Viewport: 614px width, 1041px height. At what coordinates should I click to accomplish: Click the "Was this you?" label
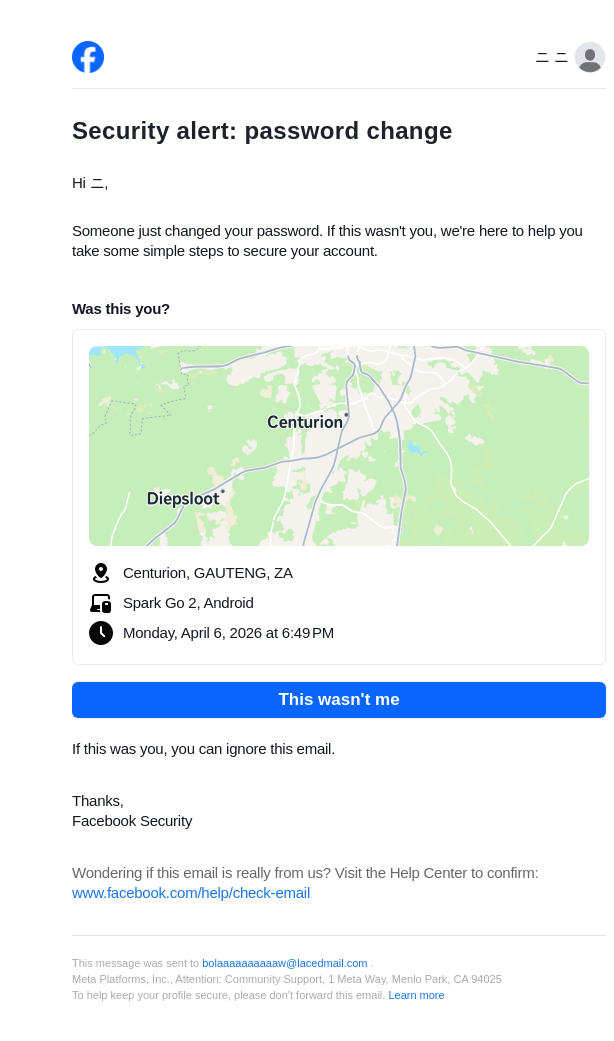pos(121,309)
